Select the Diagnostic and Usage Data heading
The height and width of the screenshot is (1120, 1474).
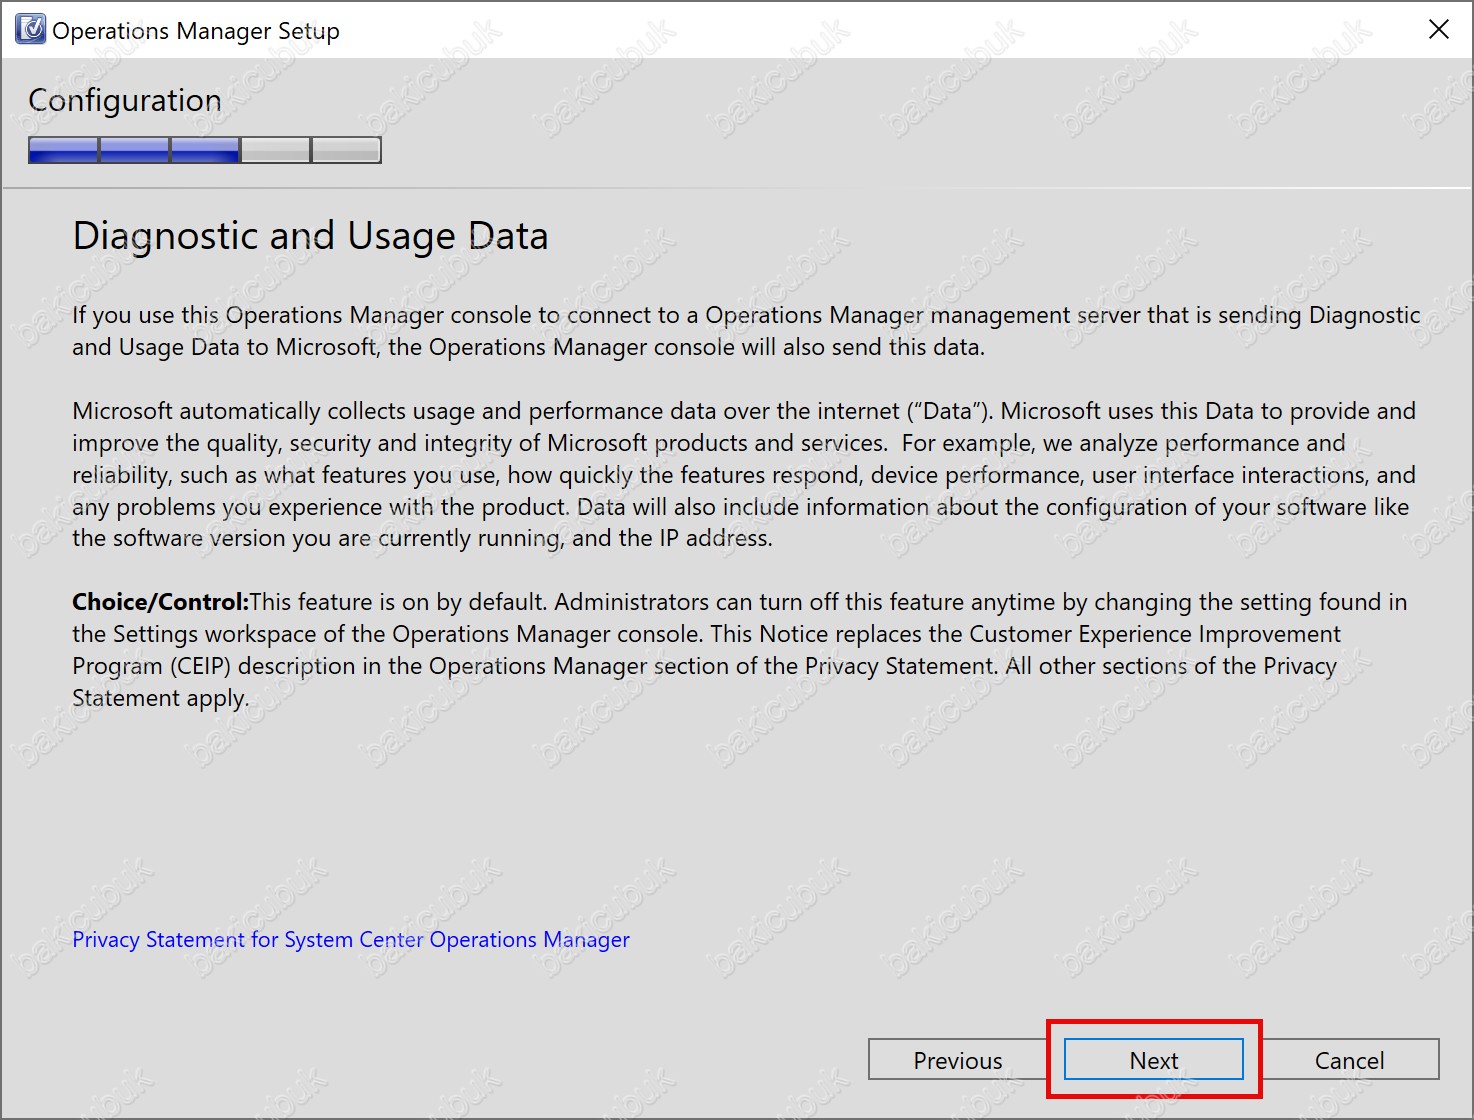[x=310, y=236]
